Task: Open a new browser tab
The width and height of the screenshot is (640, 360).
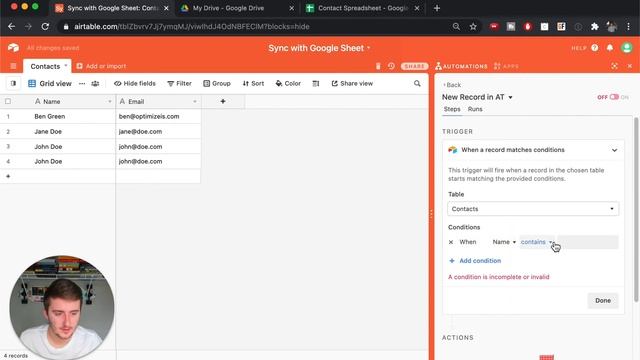Action: click(x=437, y=8)
